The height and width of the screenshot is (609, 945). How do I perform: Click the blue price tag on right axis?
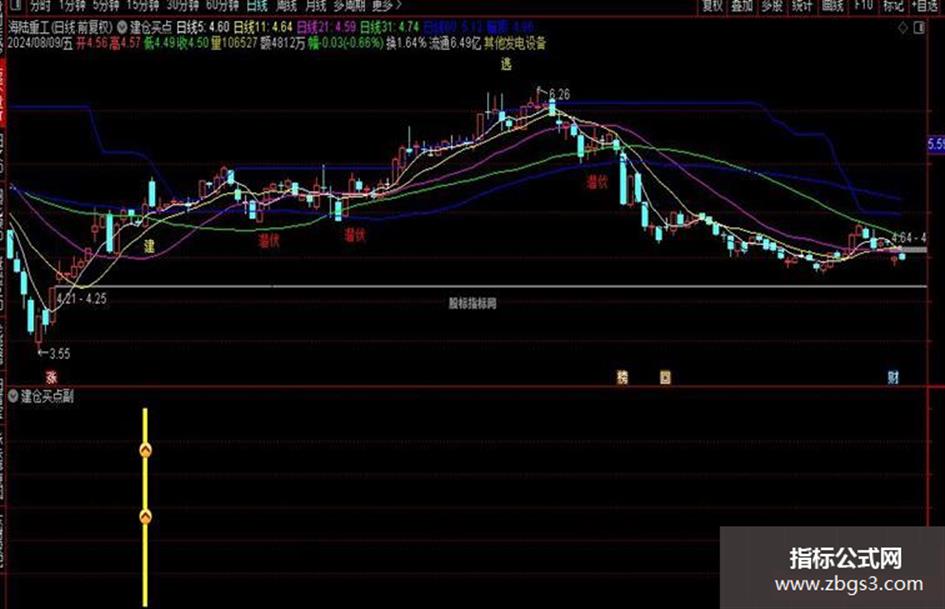[936, 144]
